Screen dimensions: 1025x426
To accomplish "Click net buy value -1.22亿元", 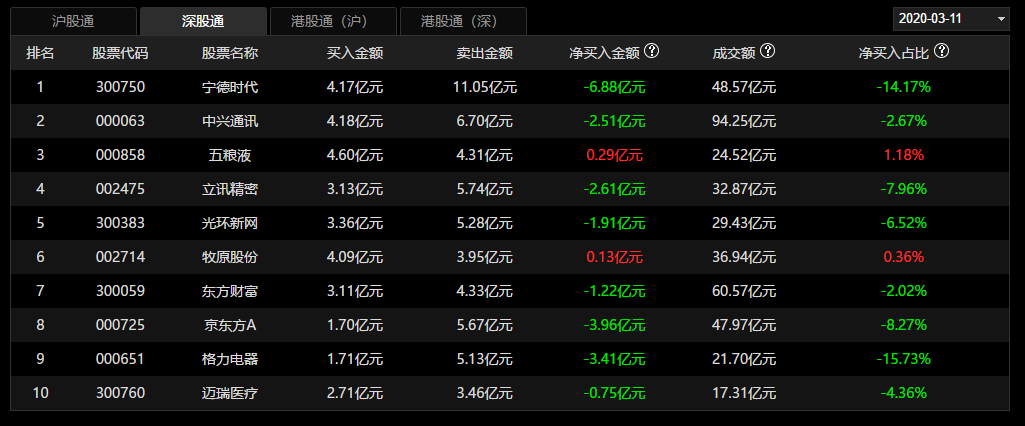I will (614, 291).
